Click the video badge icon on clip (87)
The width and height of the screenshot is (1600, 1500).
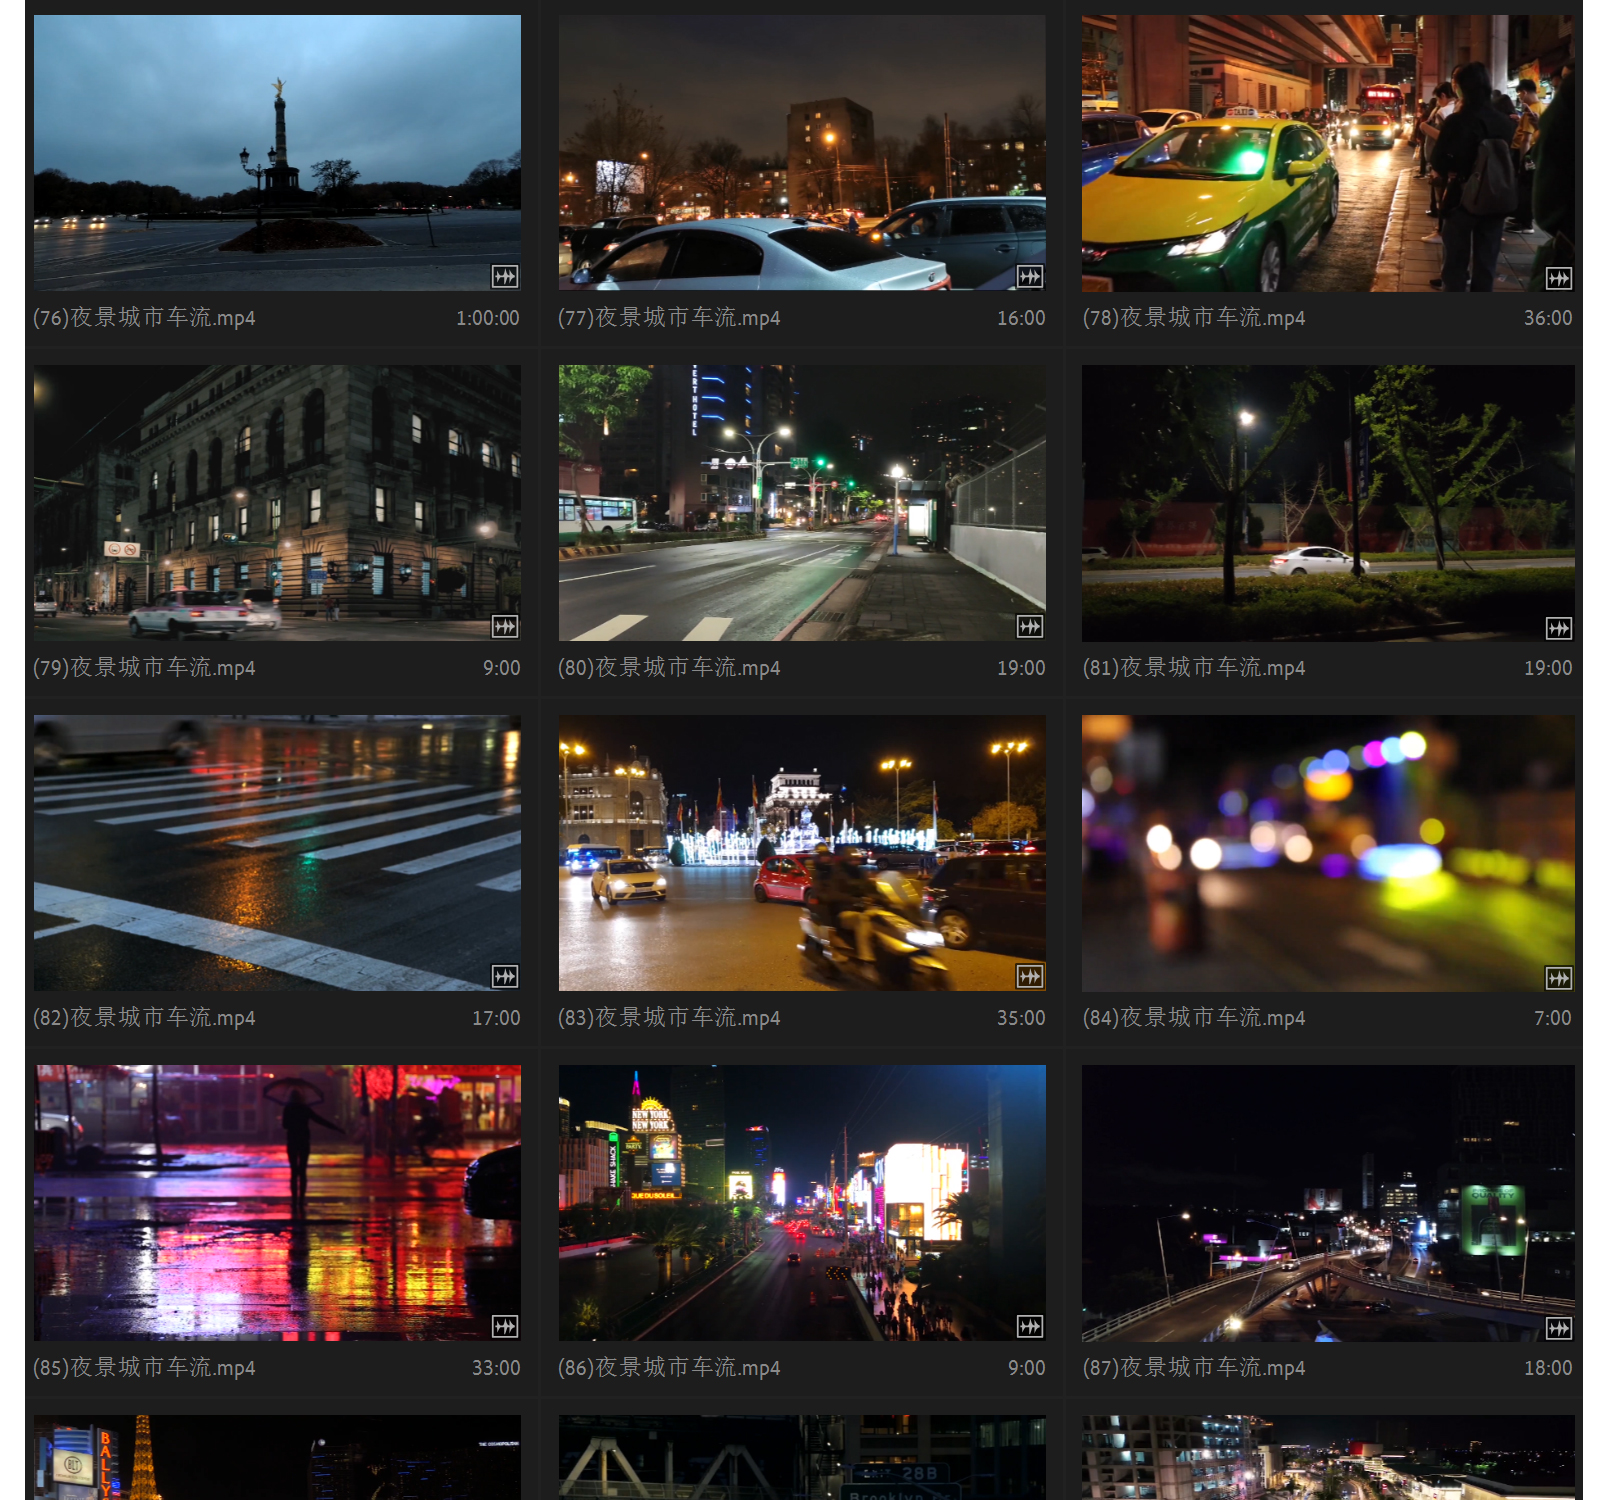click(1558, 1328)
